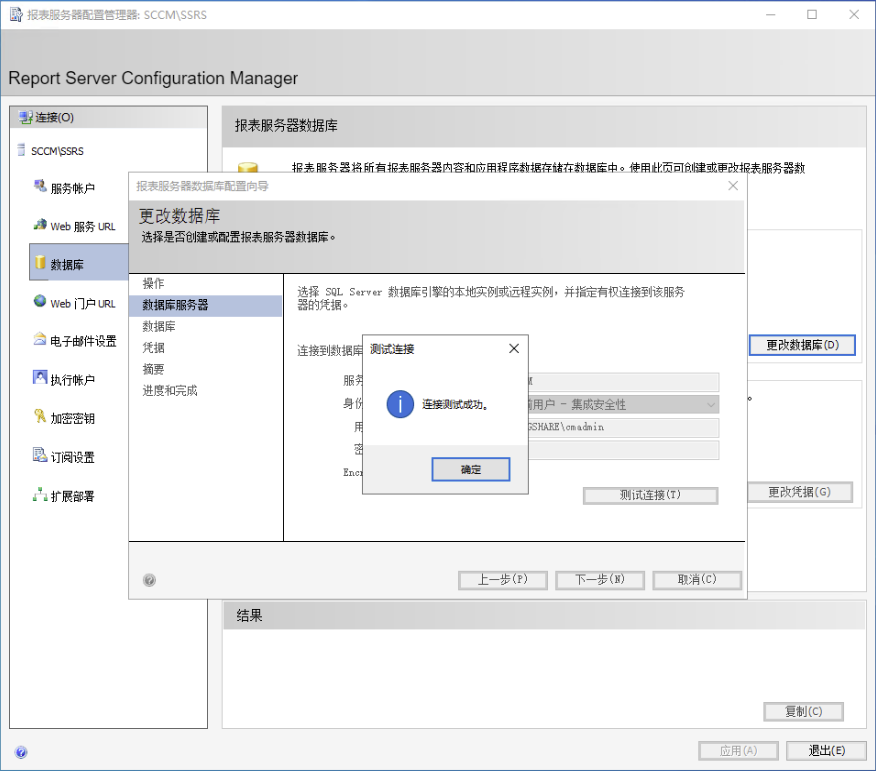Click the 复制(C) button in results
This screenshot has width=876, height=771.
click(x=803, y=712)
